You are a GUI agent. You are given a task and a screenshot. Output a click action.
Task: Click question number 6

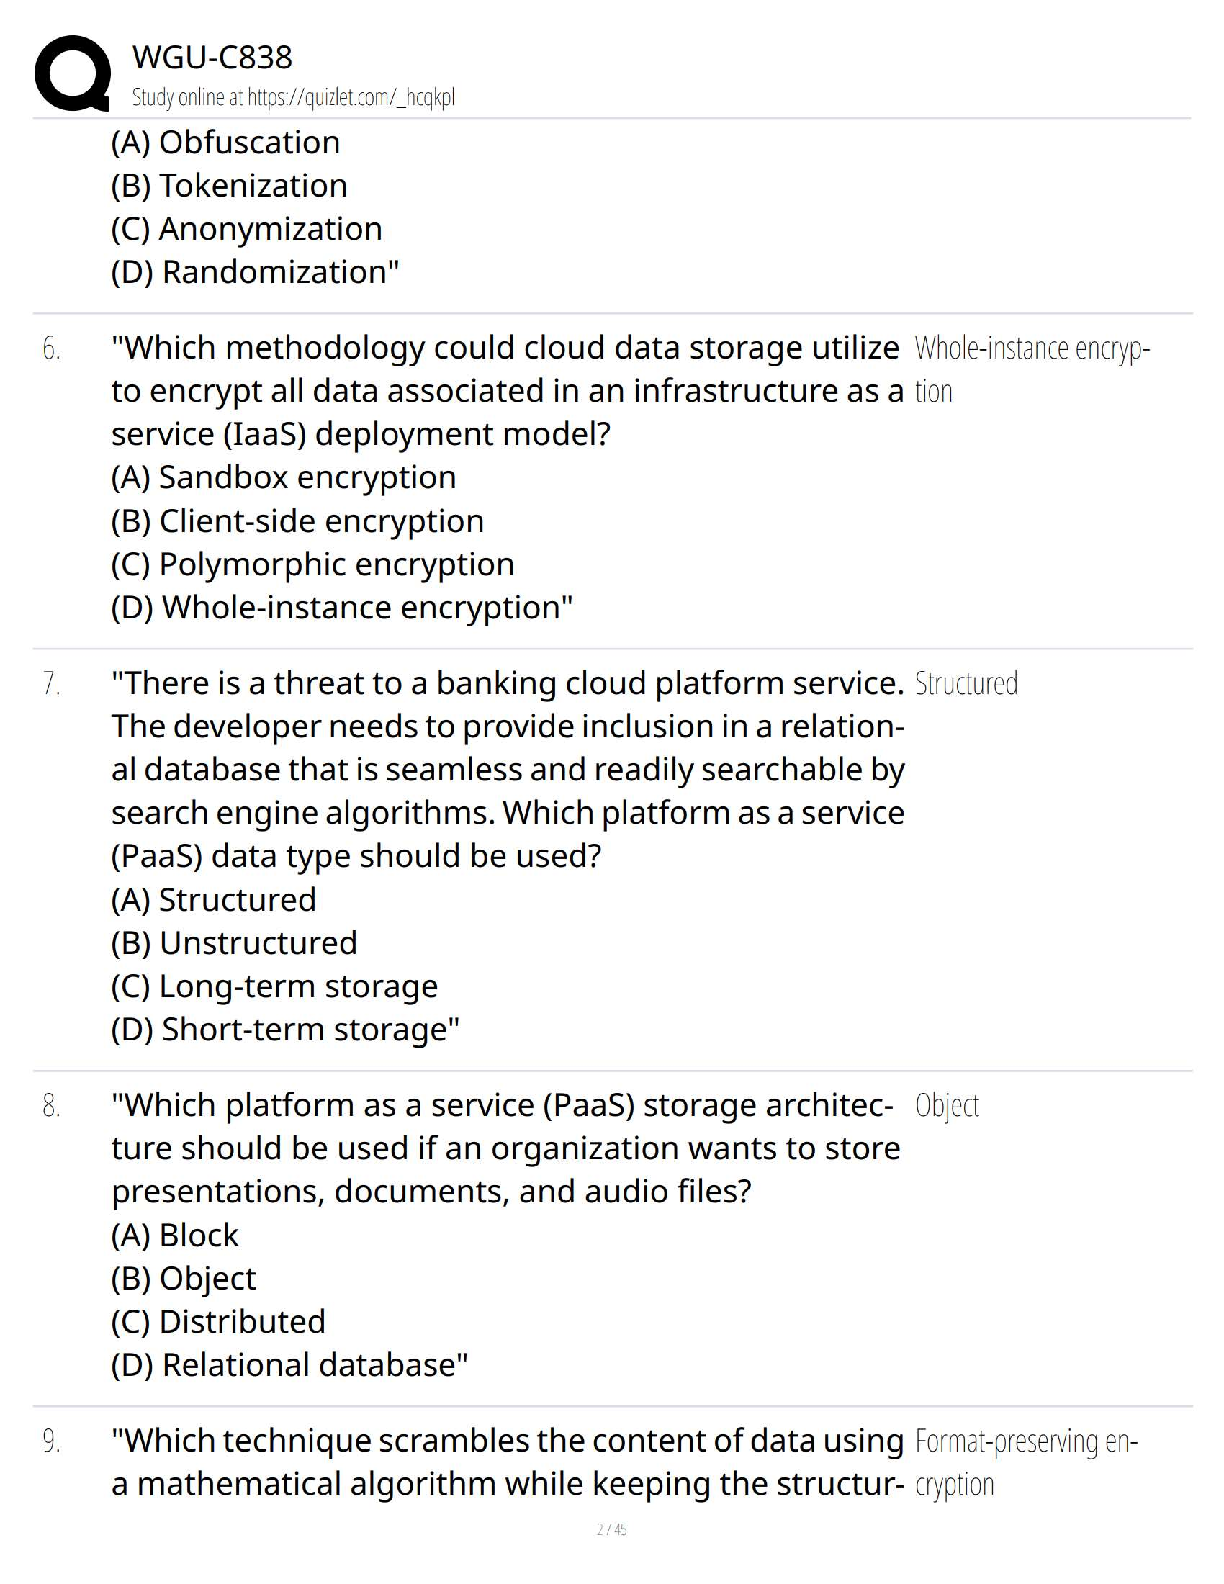coord(51,350)
